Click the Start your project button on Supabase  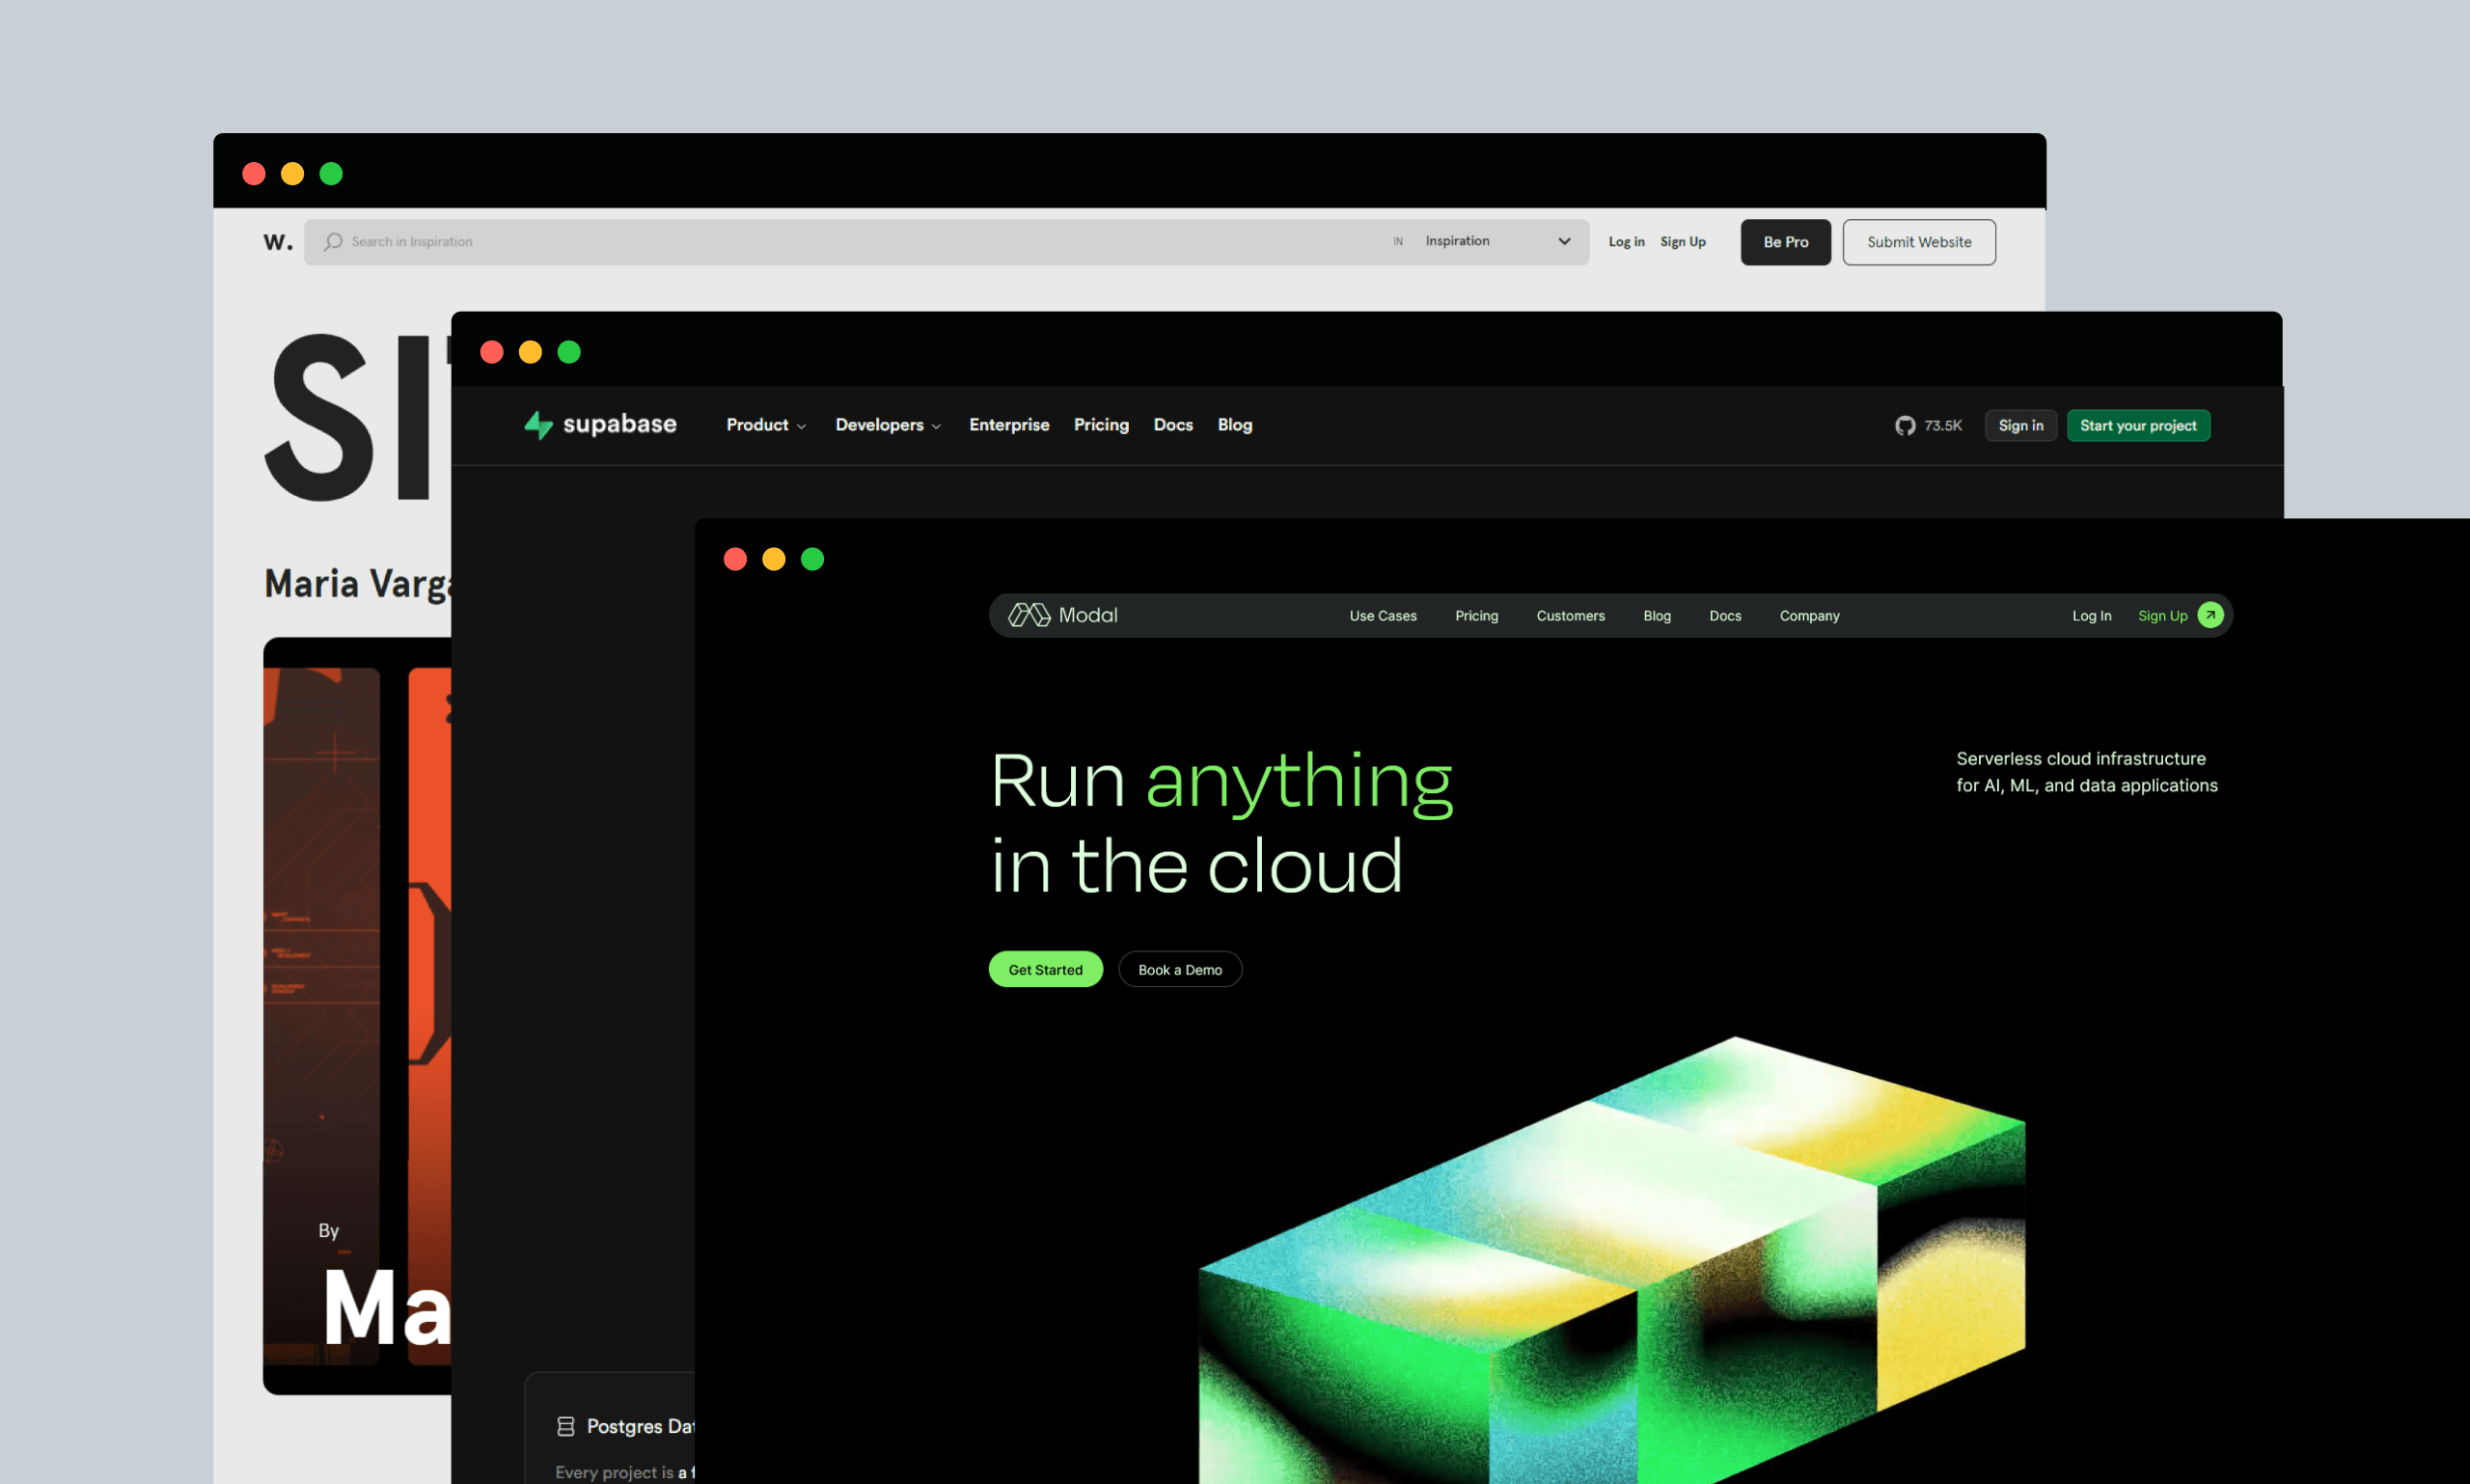coord(2138,424)
